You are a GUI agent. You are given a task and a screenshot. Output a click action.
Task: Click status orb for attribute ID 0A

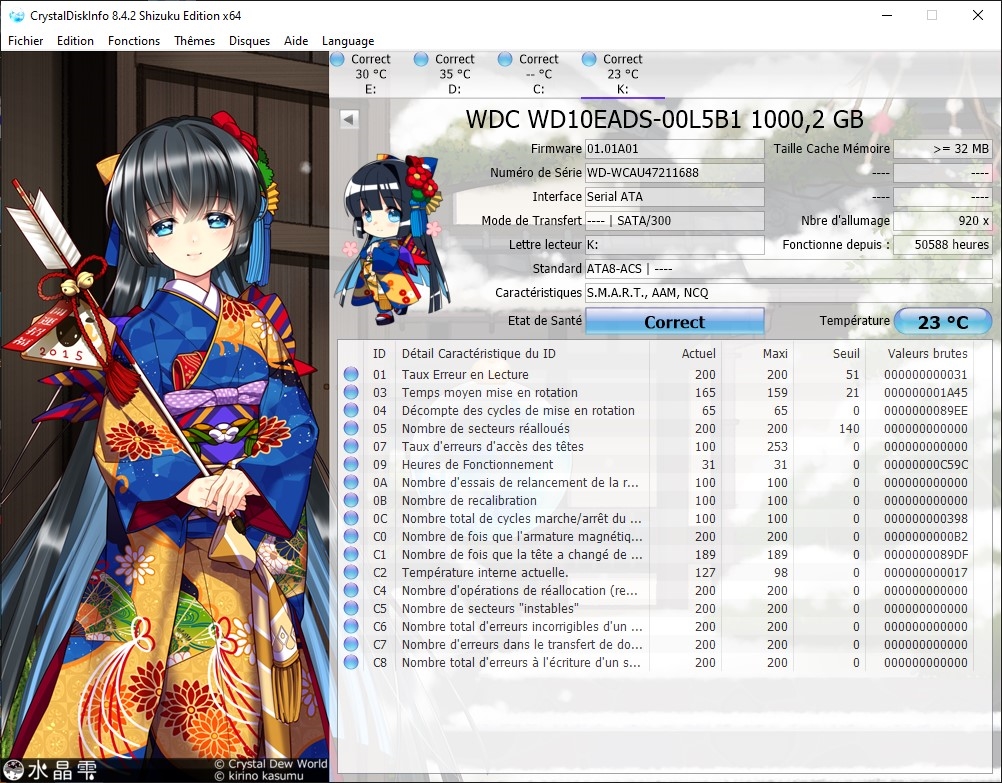pyautogui.click(x=351, y=483)
